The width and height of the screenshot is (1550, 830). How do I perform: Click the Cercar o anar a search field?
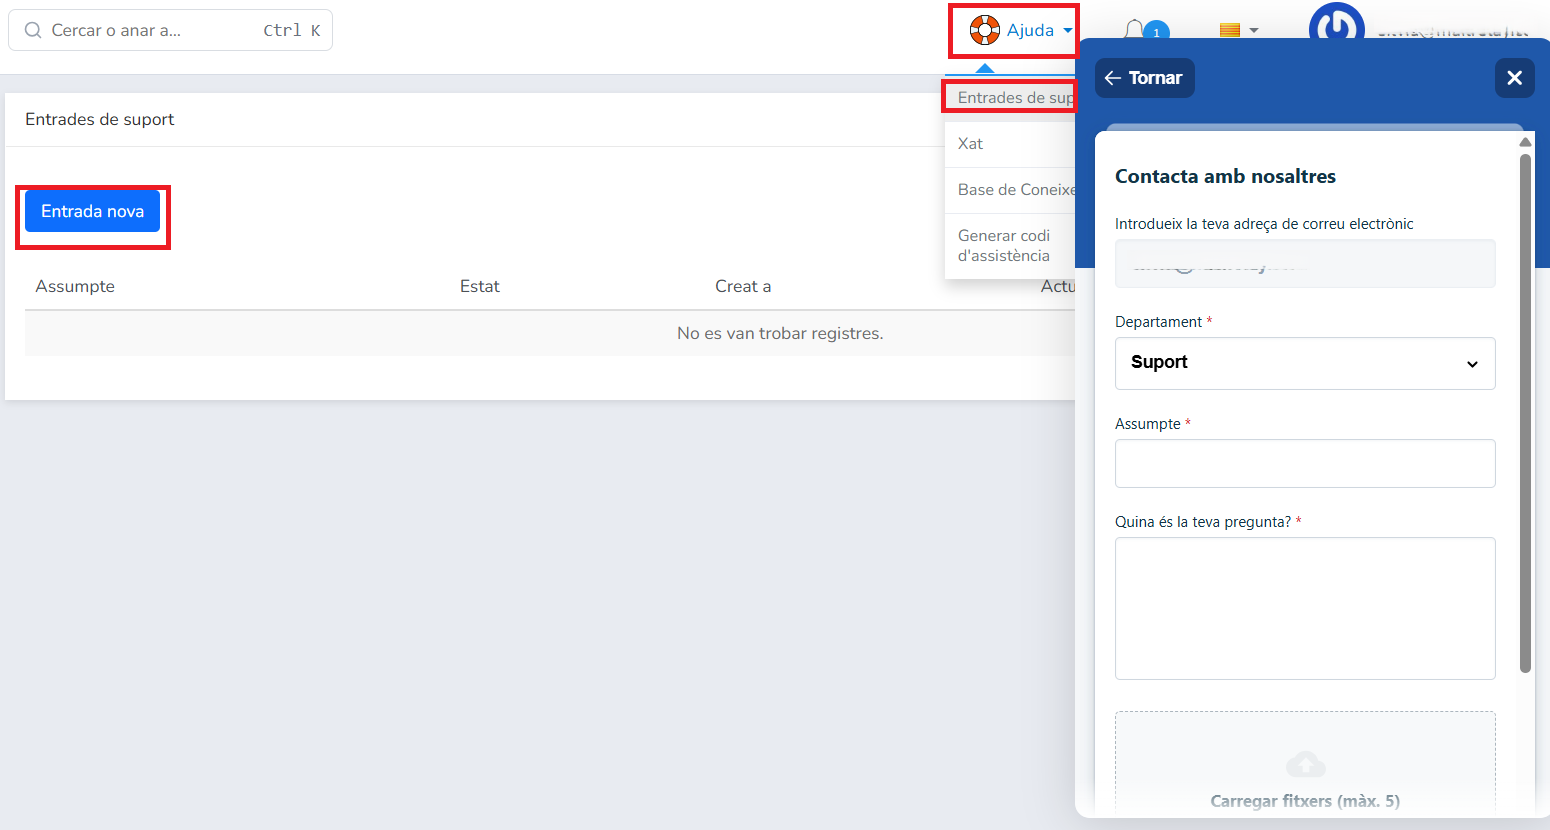tap(170, 30)
